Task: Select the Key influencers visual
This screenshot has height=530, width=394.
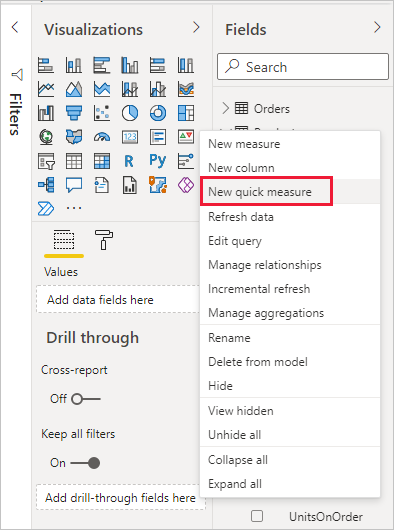Action: point(186,161)
